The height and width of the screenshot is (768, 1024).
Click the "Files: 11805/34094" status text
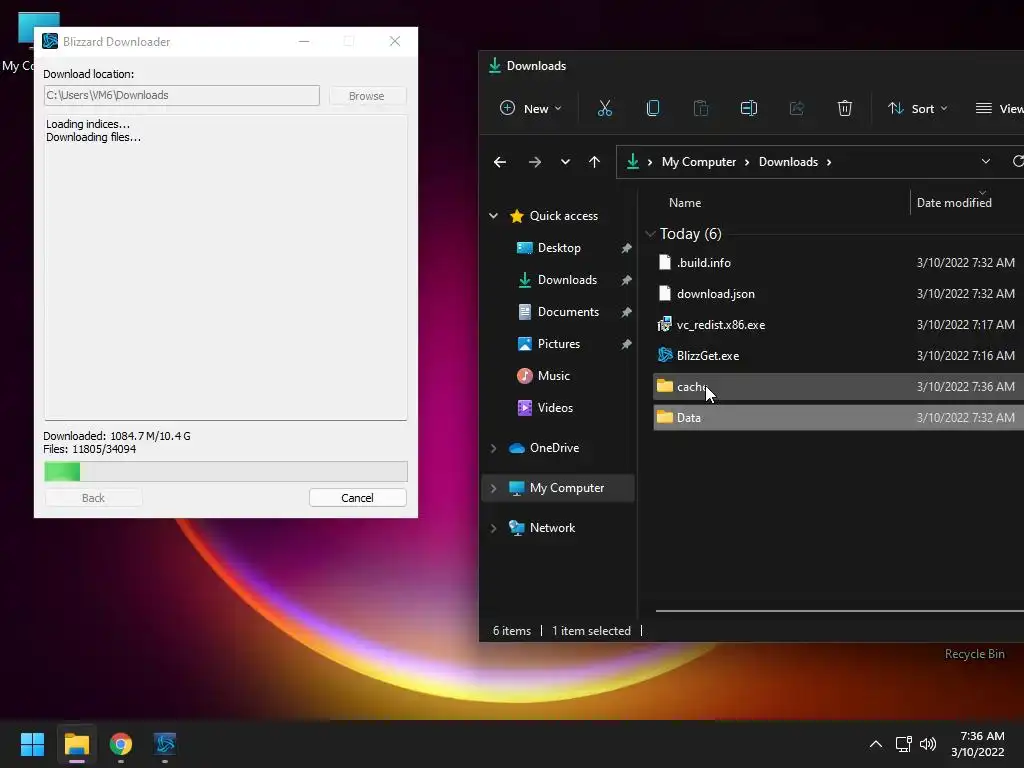pyautogui.click(x=89, y=449)
